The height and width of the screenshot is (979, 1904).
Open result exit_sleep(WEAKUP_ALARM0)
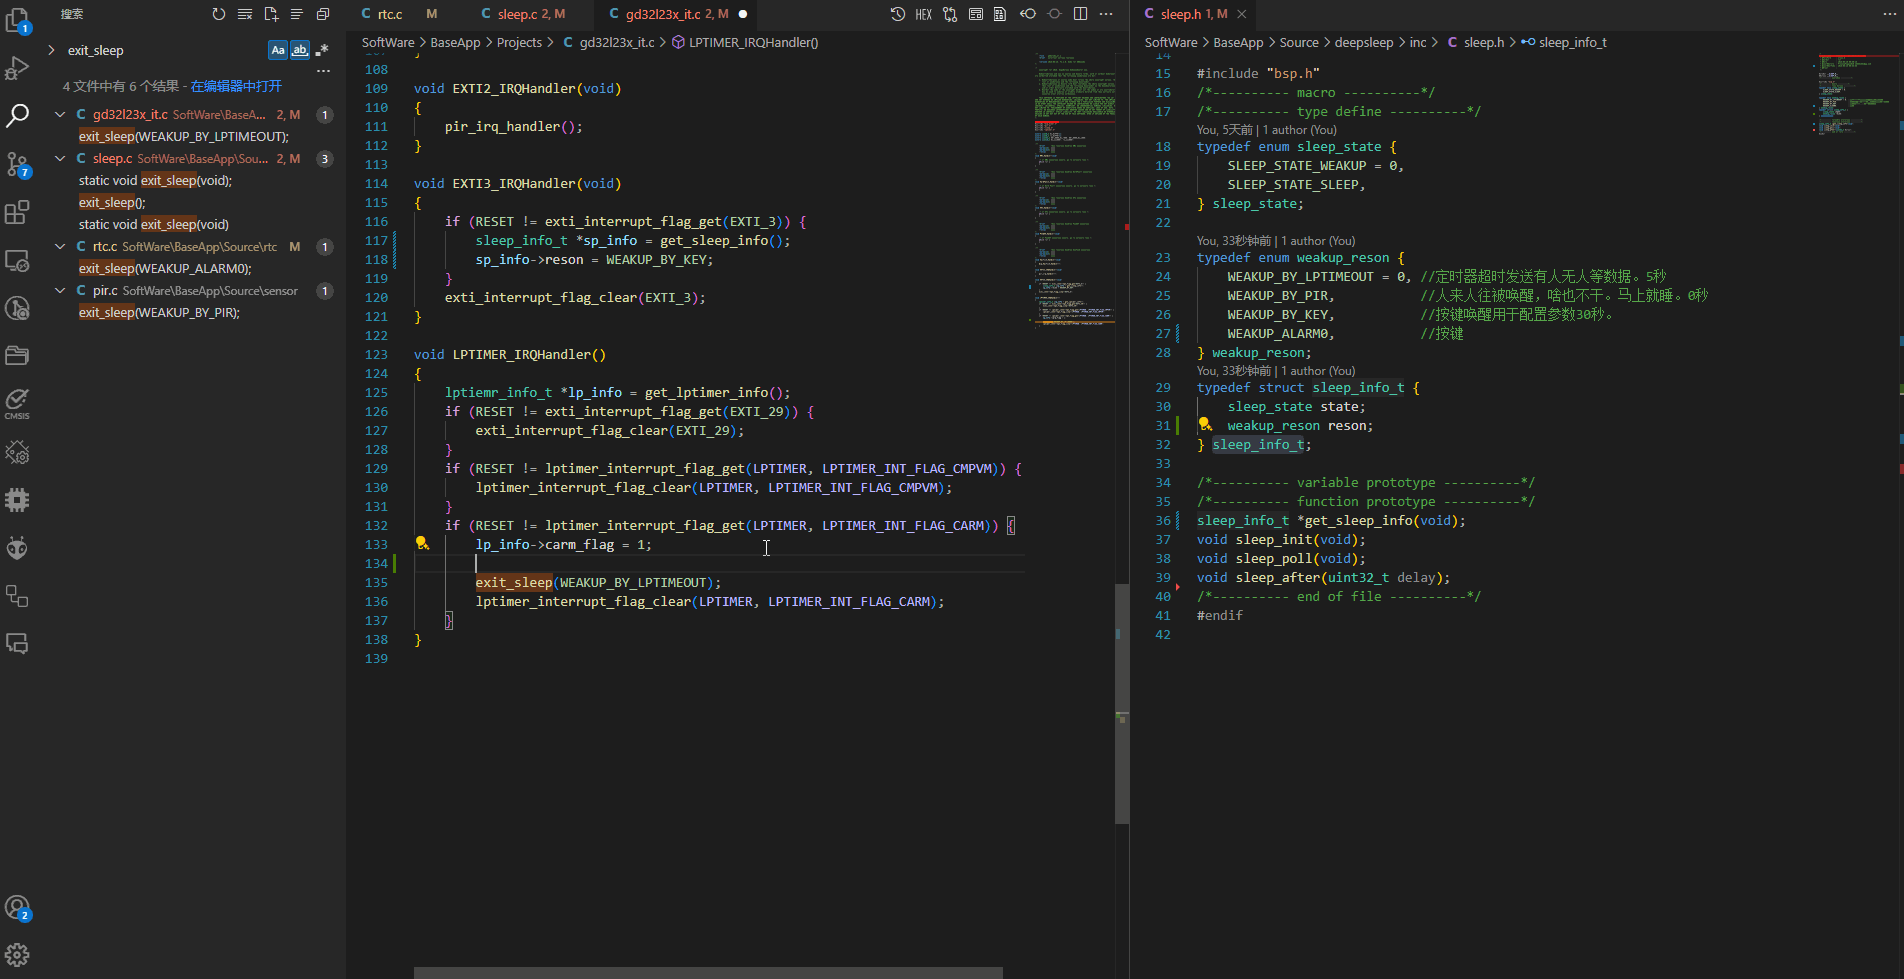point(165,268)
